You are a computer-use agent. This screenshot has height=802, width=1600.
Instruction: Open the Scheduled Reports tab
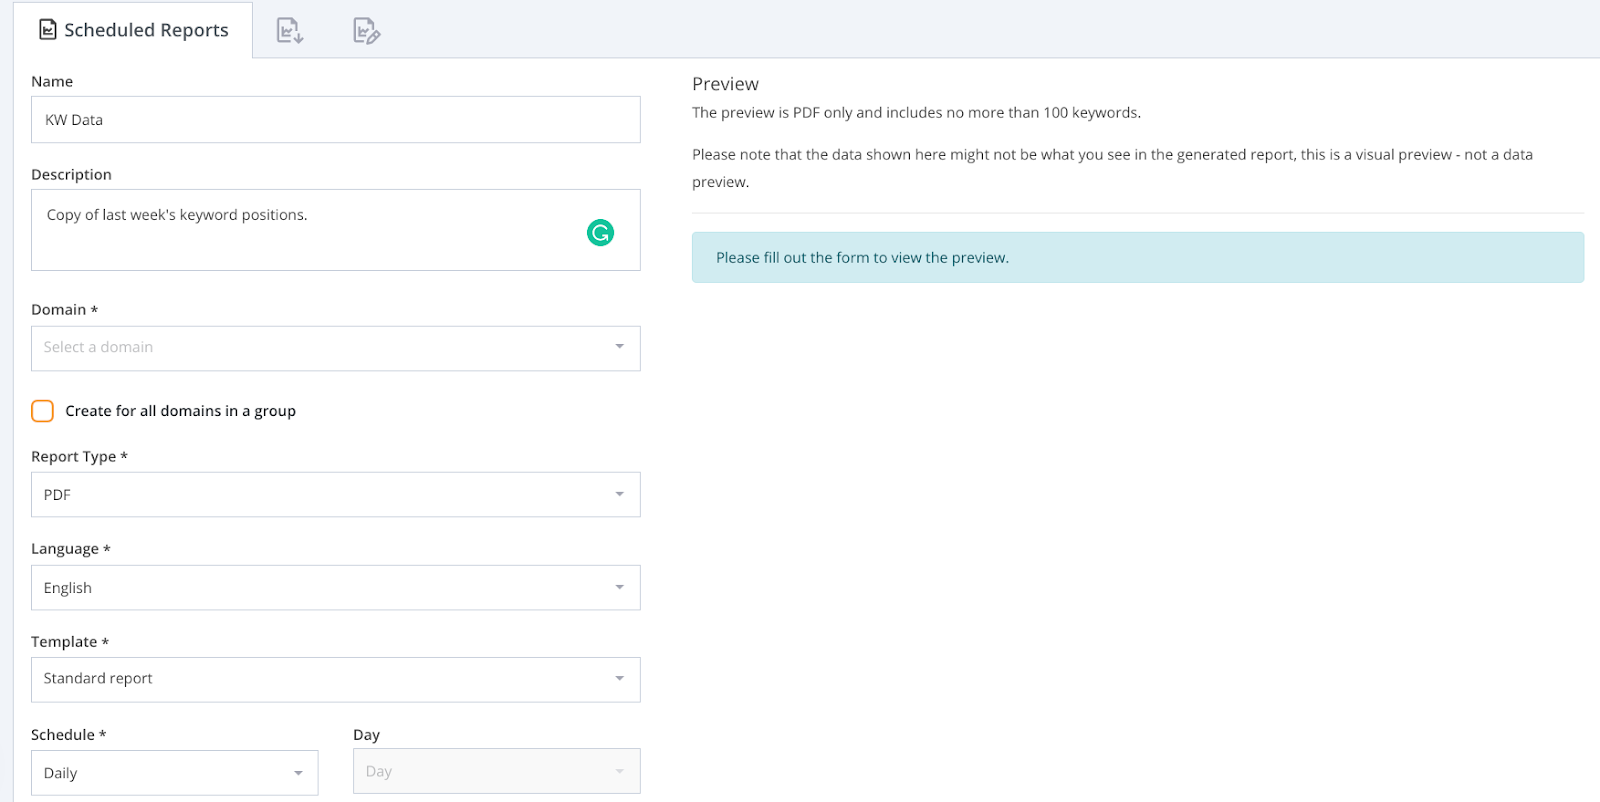pos(133,30)
